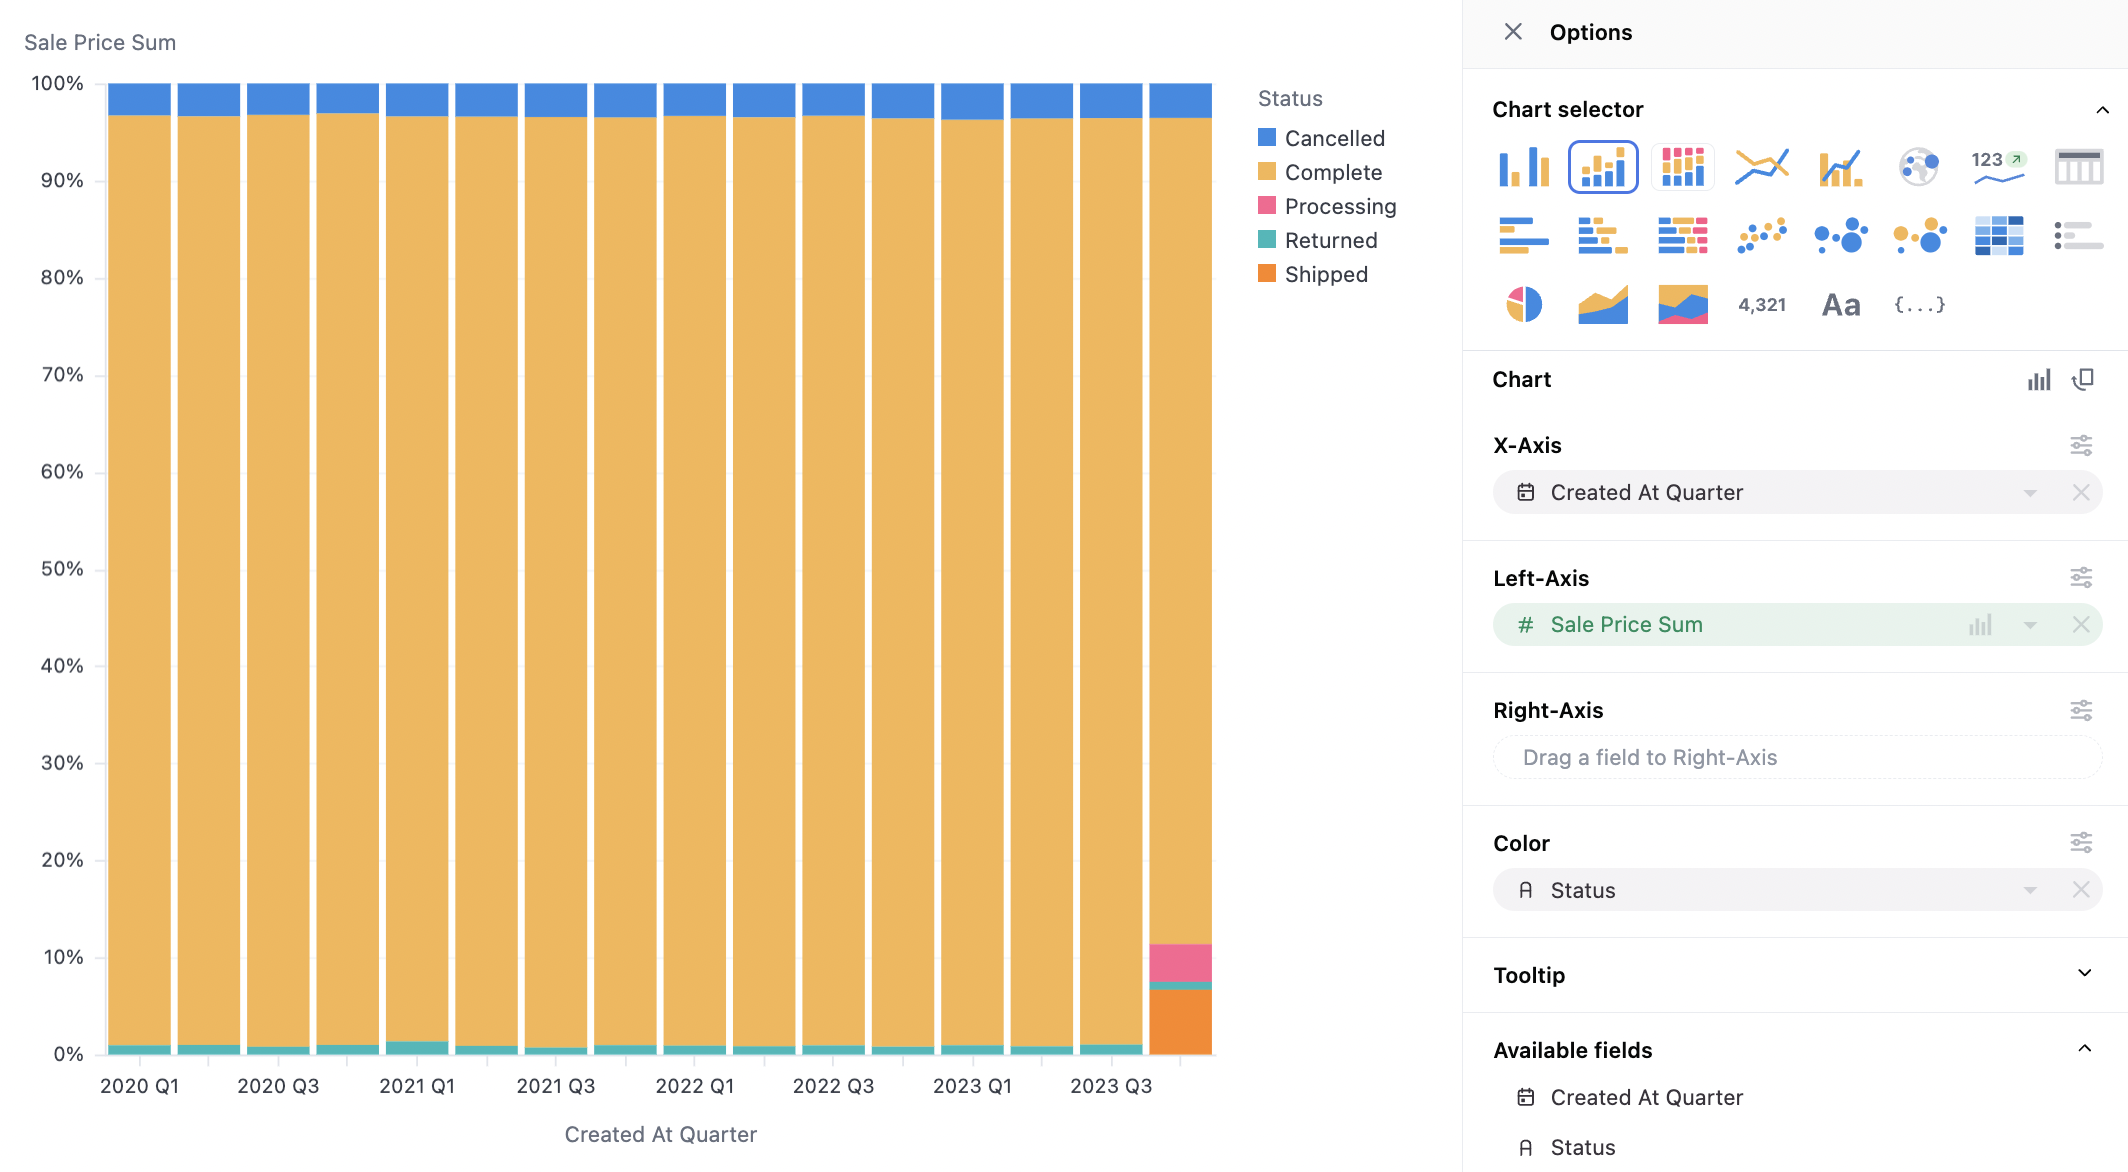Toggle Processing series in legend
Viewport: 2128px width, 1172px height.
coord(1339,206)
